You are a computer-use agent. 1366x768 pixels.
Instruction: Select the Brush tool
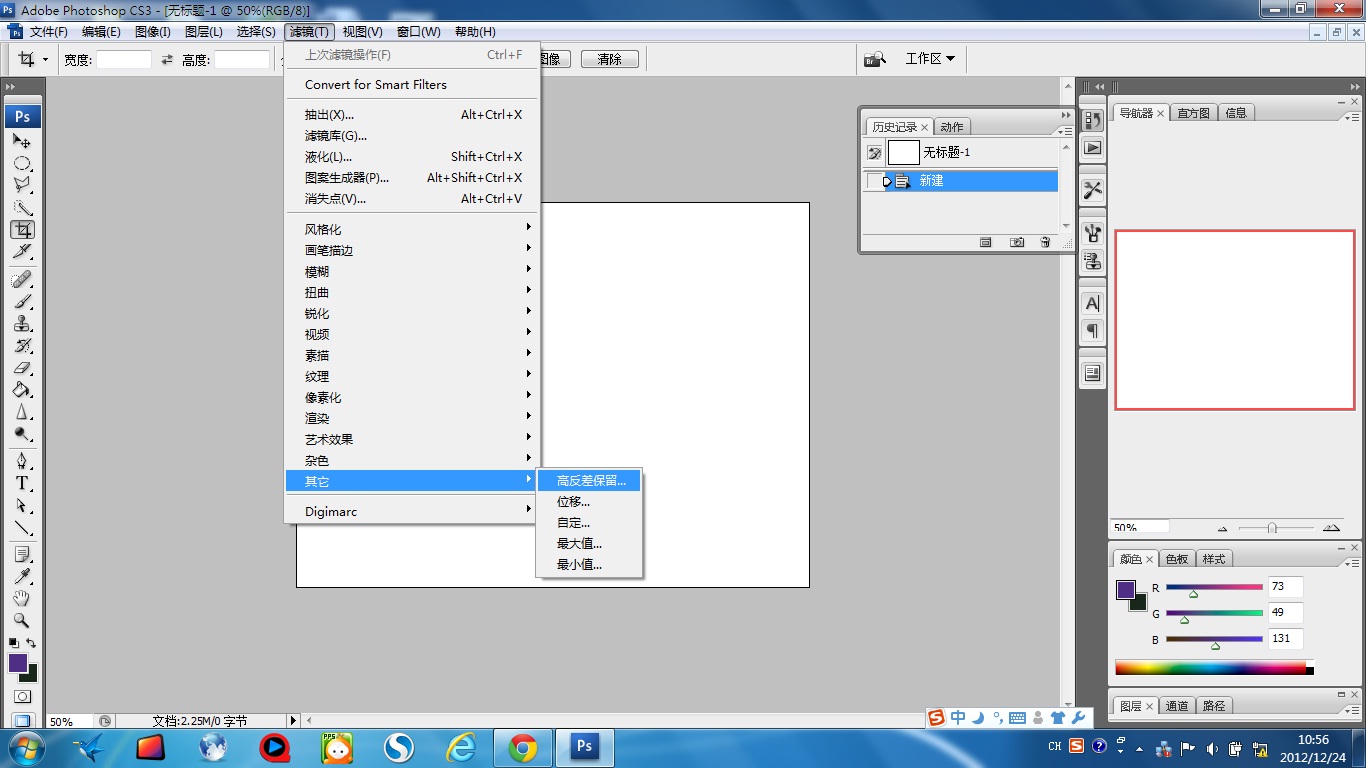(x=22, y=301)
